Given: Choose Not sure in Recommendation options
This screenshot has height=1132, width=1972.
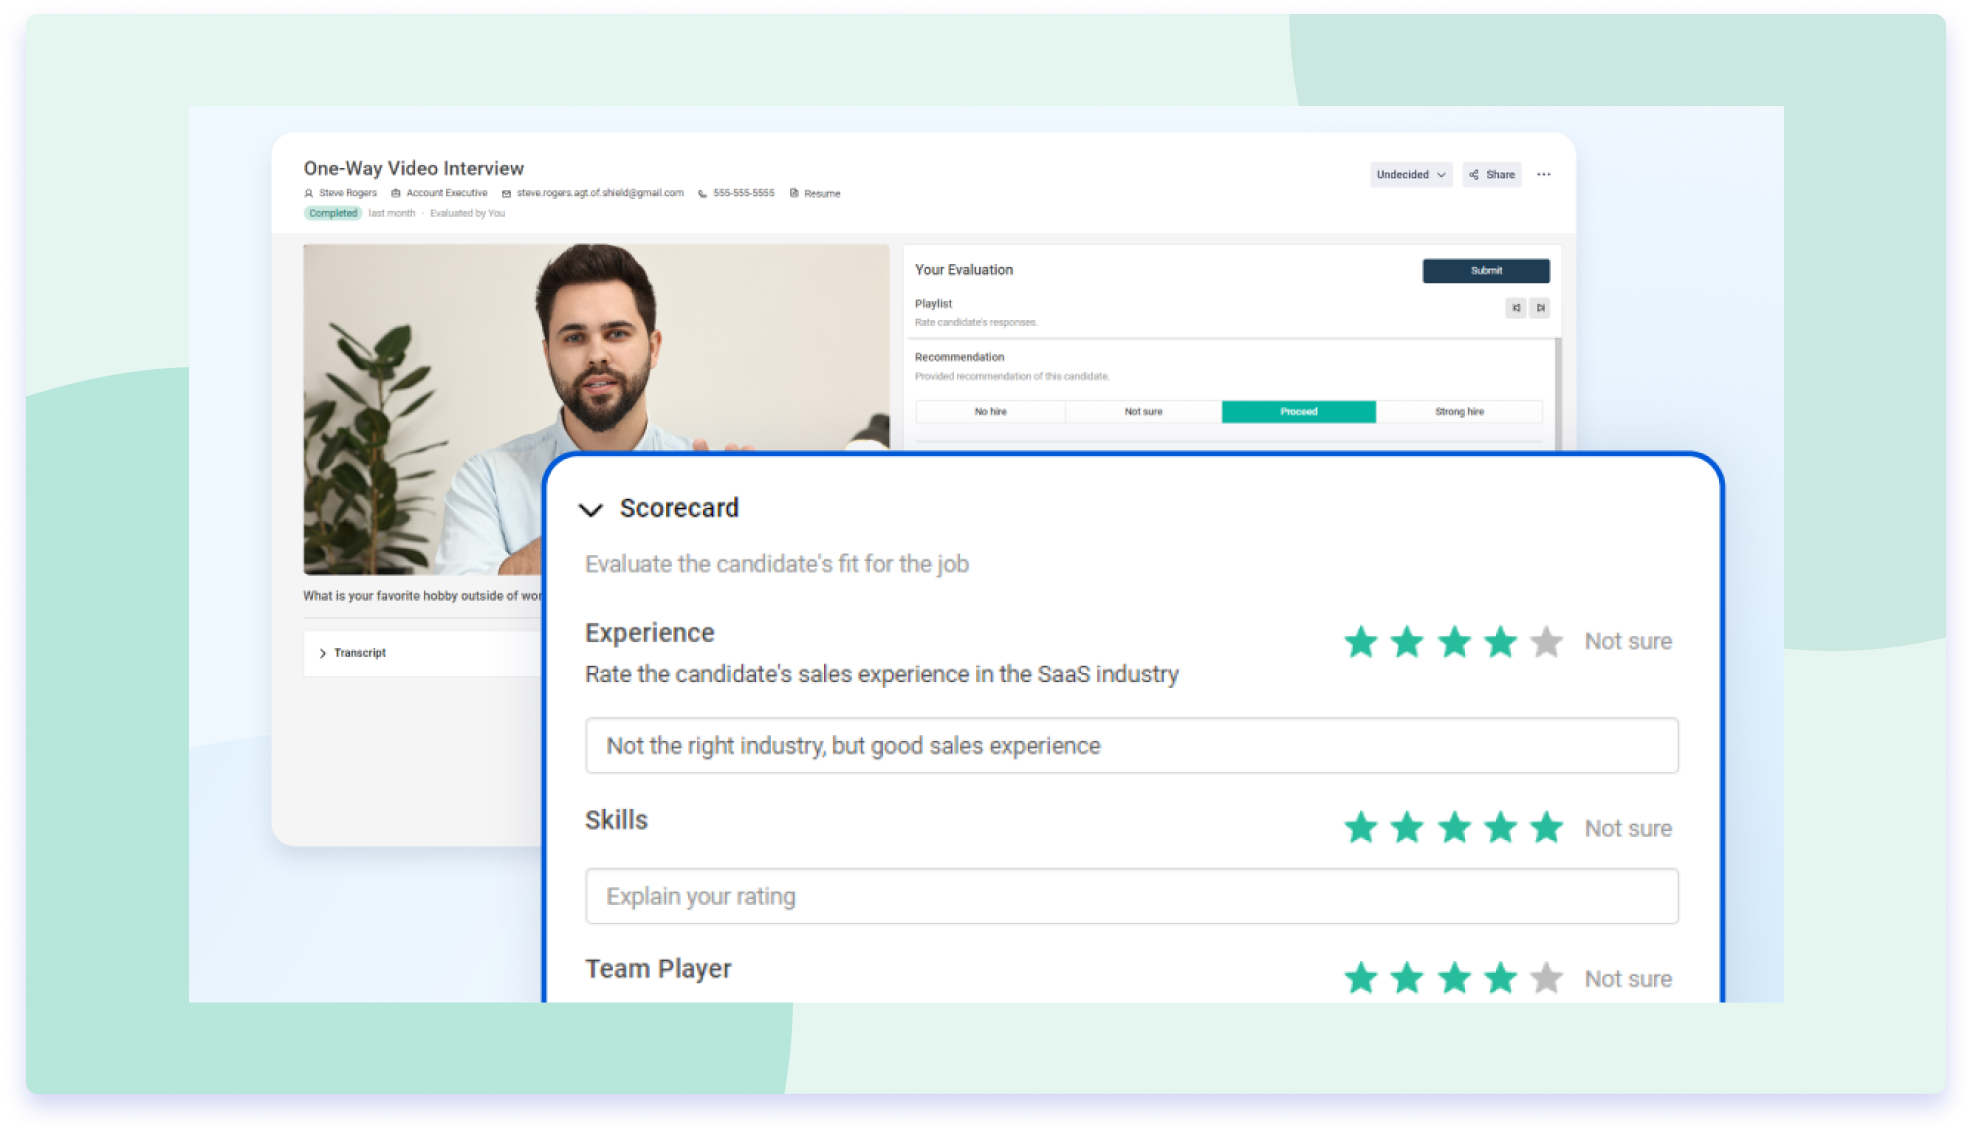Looking at the screenshot, I should click(x=1143, y=412).
